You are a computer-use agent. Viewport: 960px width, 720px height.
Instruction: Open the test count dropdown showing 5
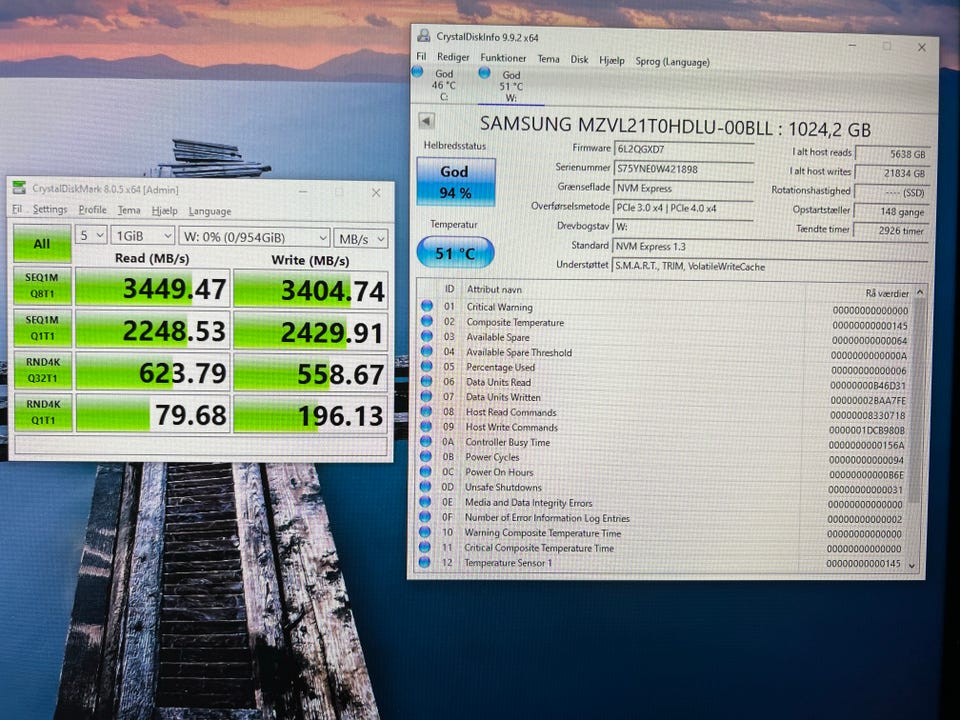point(91,235)
